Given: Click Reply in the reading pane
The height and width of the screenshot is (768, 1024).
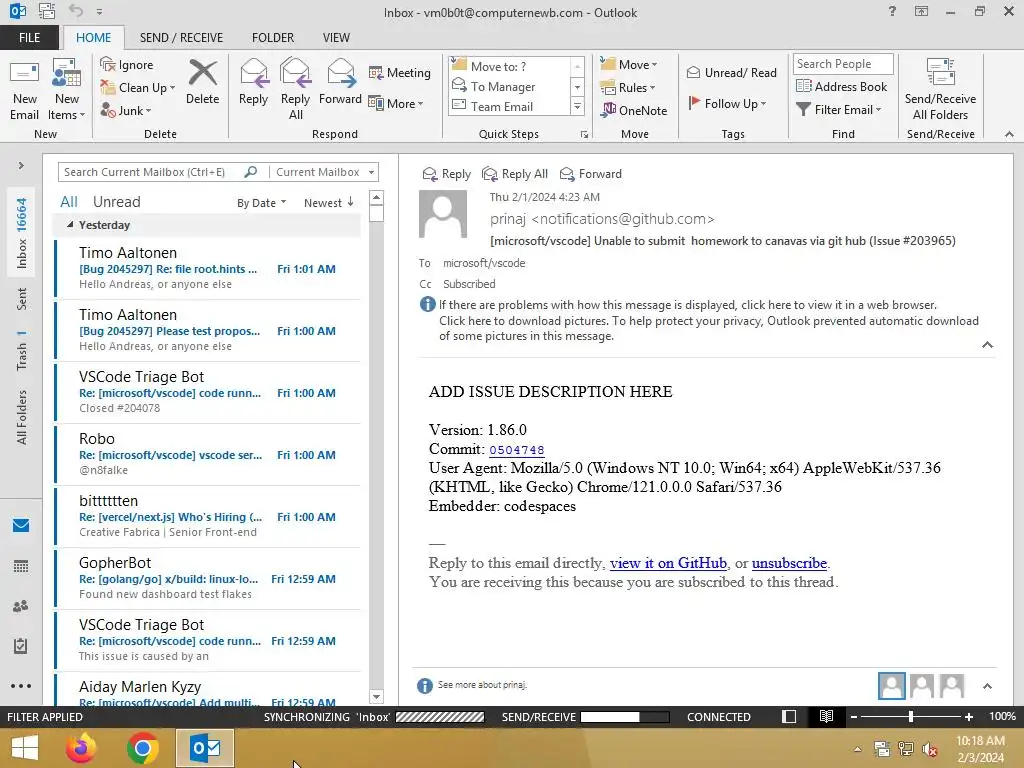Looking at the screenshot, I should pyautogui.click(x=447, y=174).
